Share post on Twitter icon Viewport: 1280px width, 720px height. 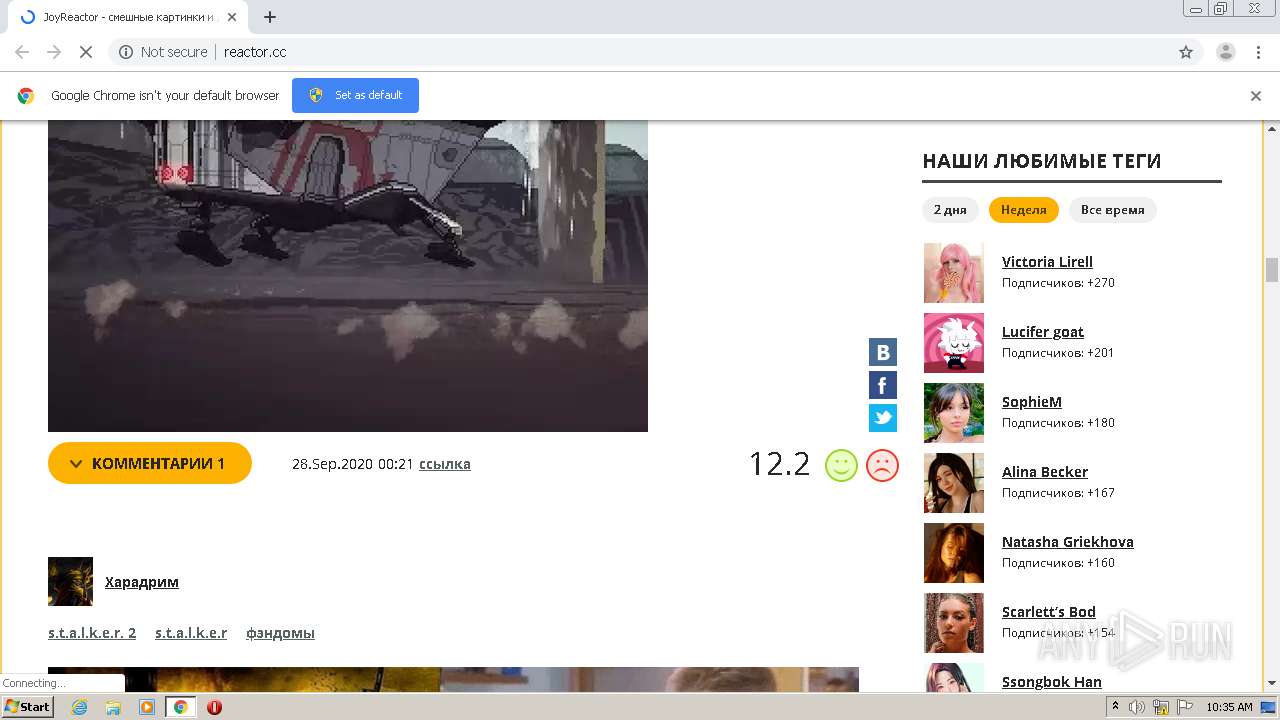tap(883, 418)
